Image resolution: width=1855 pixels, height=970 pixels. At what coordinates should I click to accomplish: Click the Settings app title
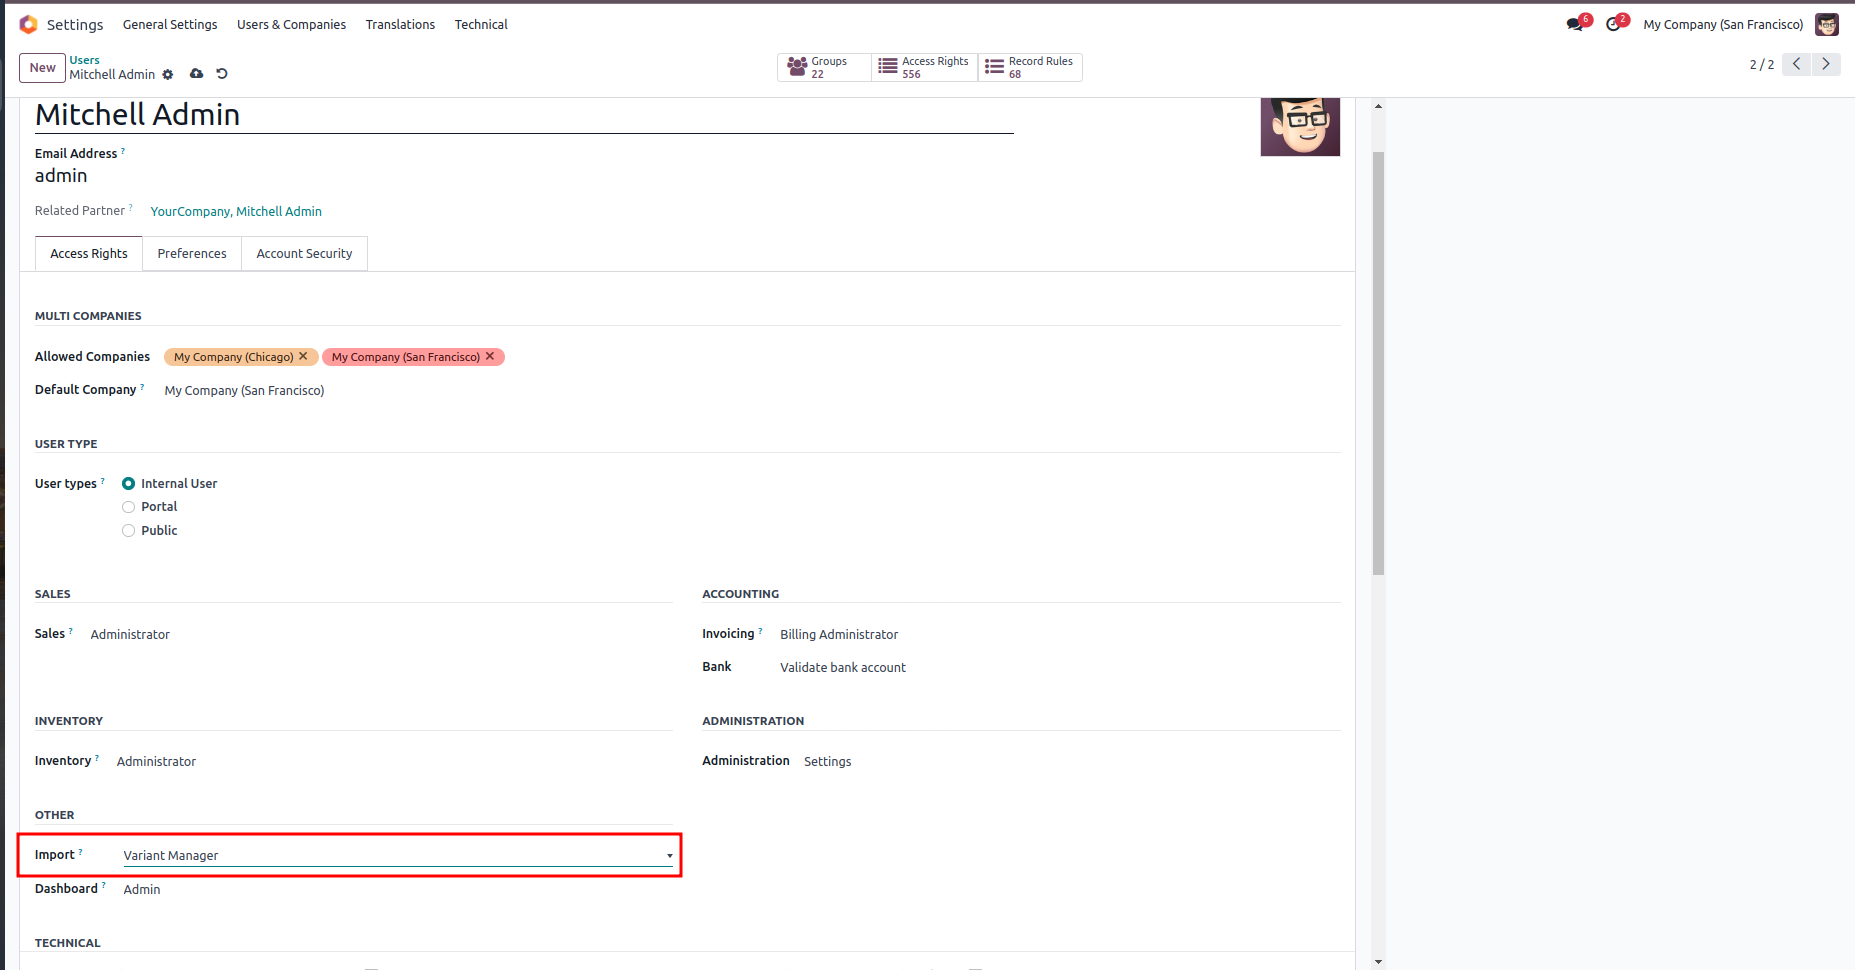75,24
